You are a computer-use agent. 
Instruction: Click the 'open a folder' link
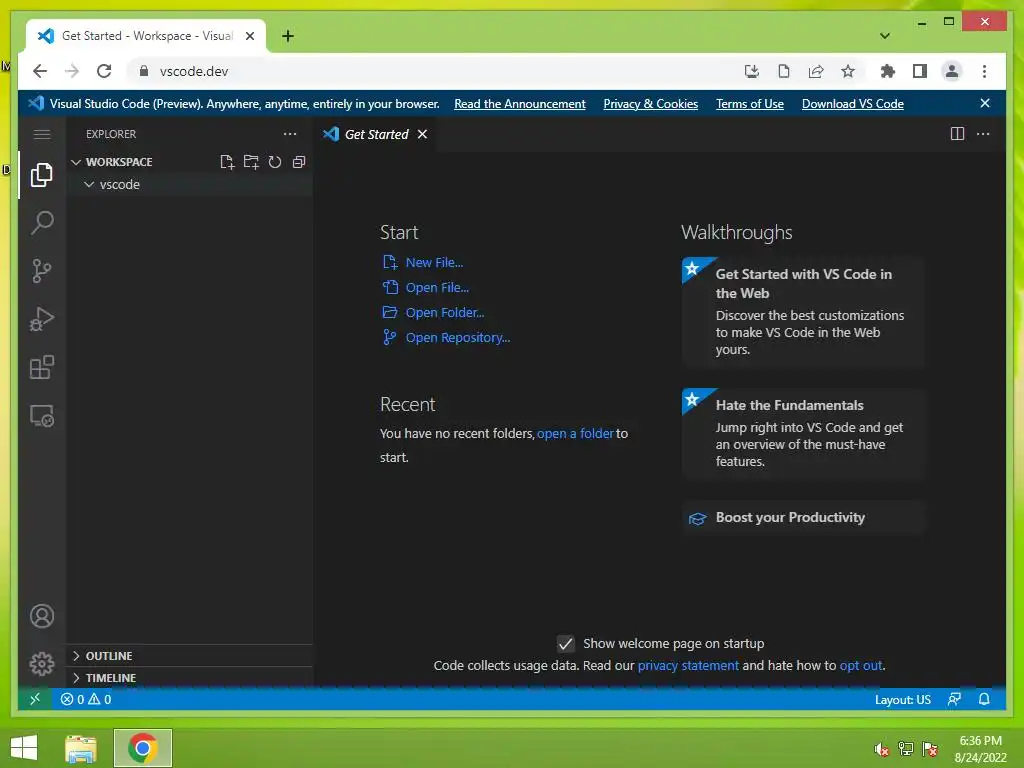coord(575,434)
